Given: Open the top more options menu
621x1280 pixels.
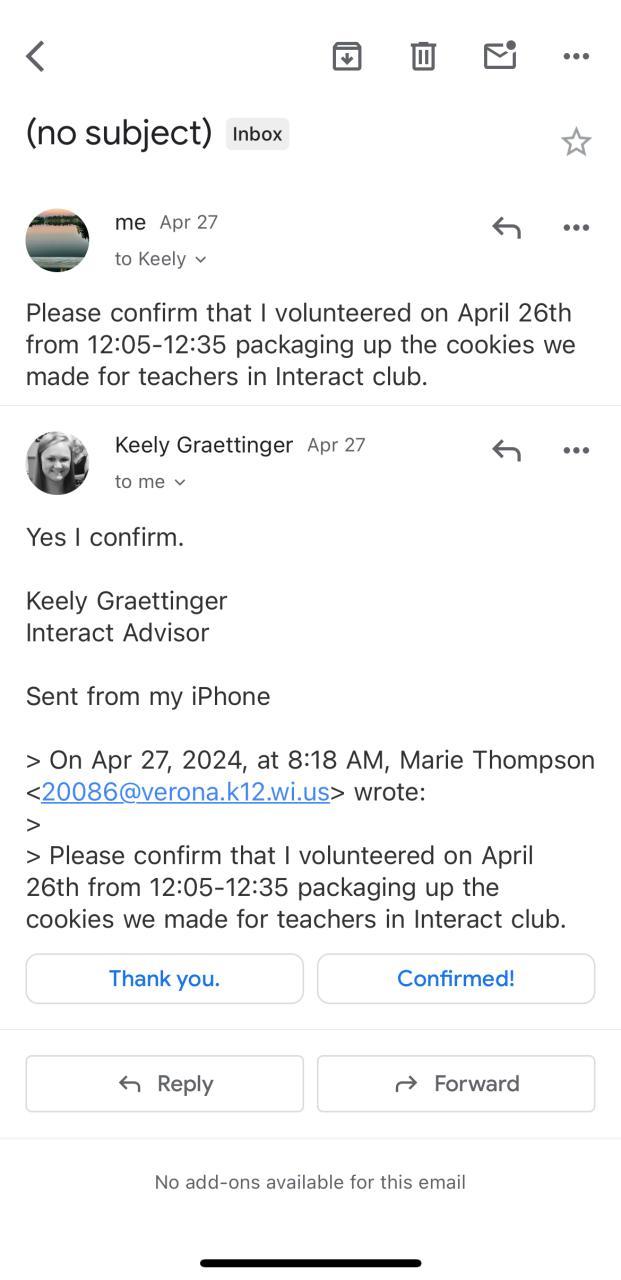Looking at the screenshot, I should point(576,56).
